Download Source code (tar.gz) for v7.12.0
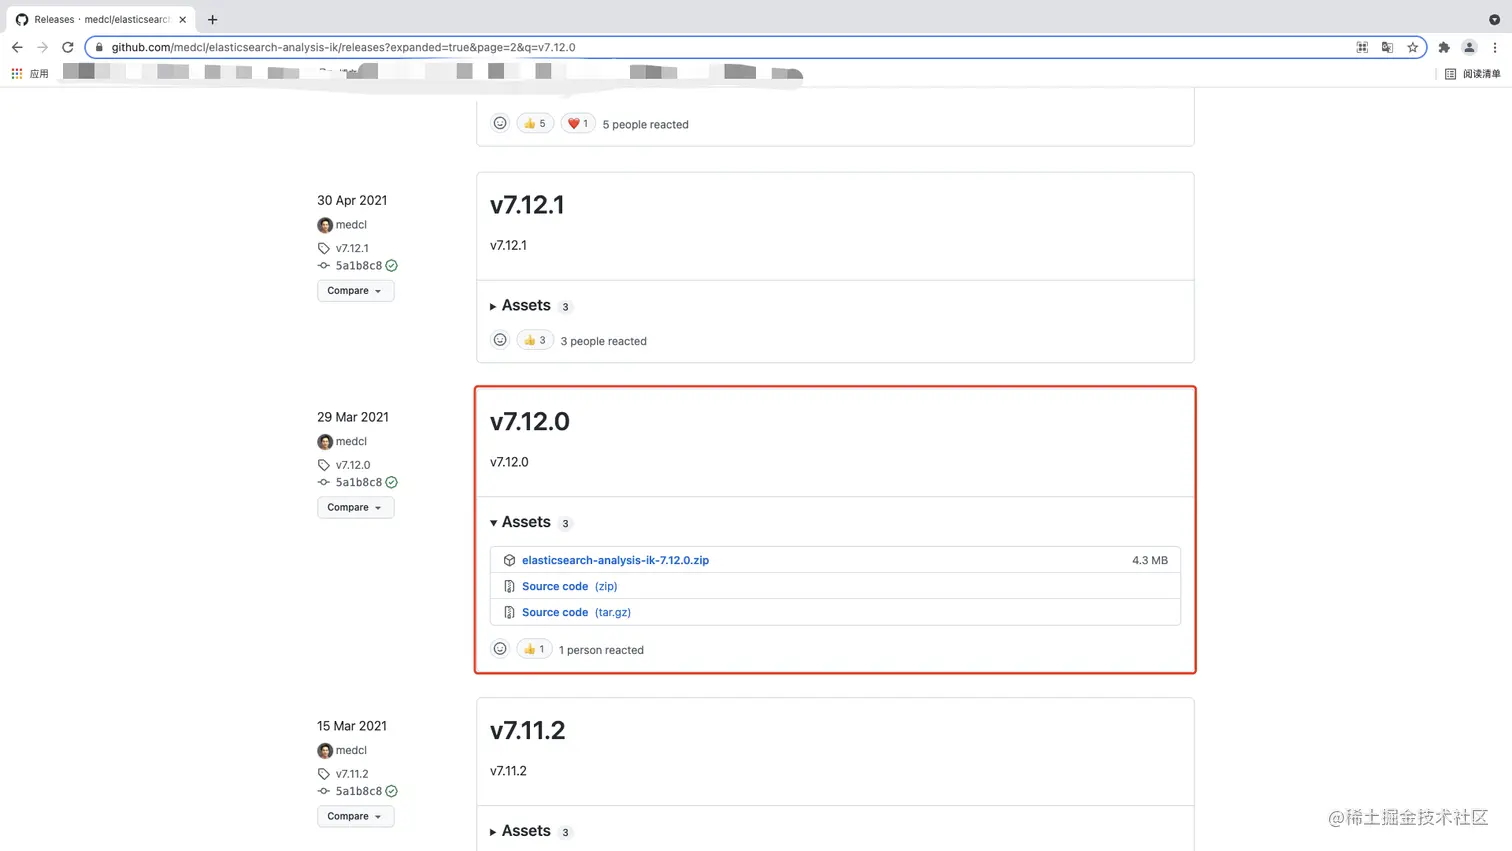Image resolution: width=1512 pixels, height=851 pixels. tap(576, 612)
